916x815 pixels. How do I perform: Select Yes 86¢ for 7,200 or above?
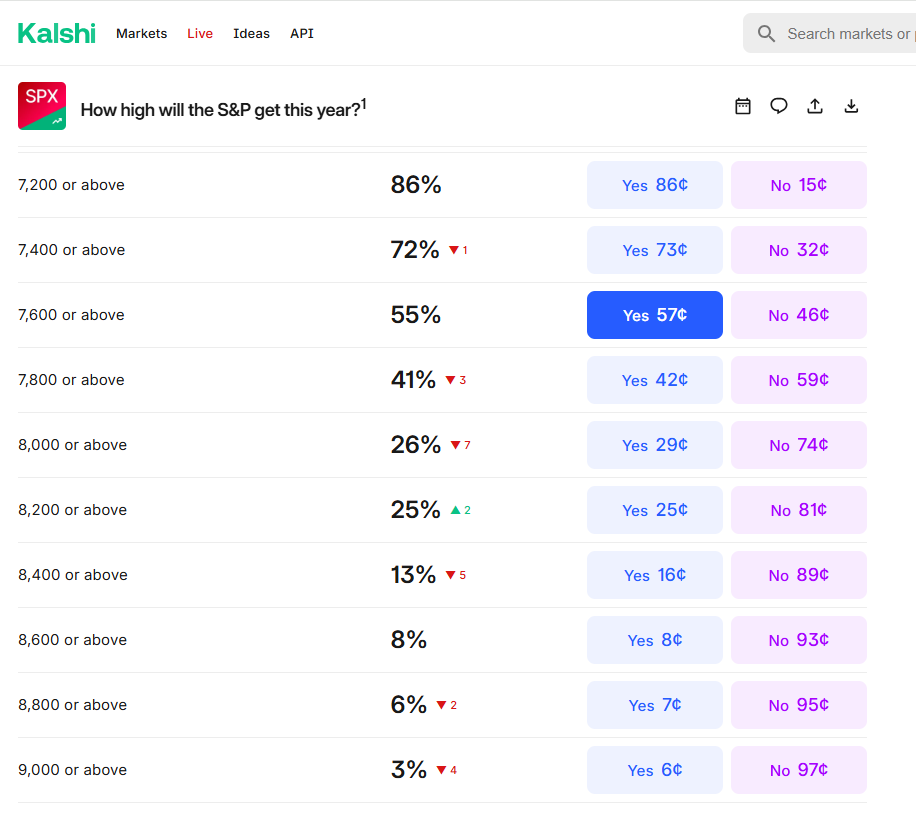coord(655,185)
